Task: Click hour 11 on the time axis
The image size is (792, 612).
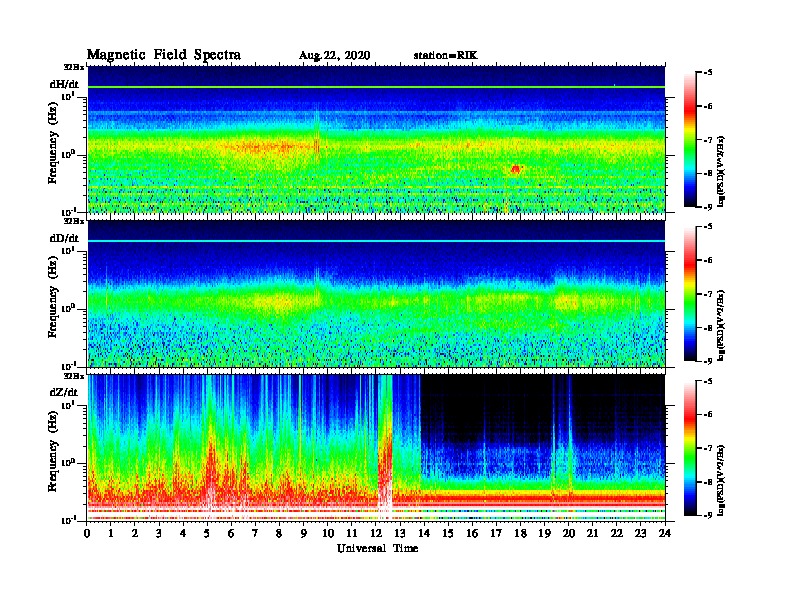Action: point(352,533)
